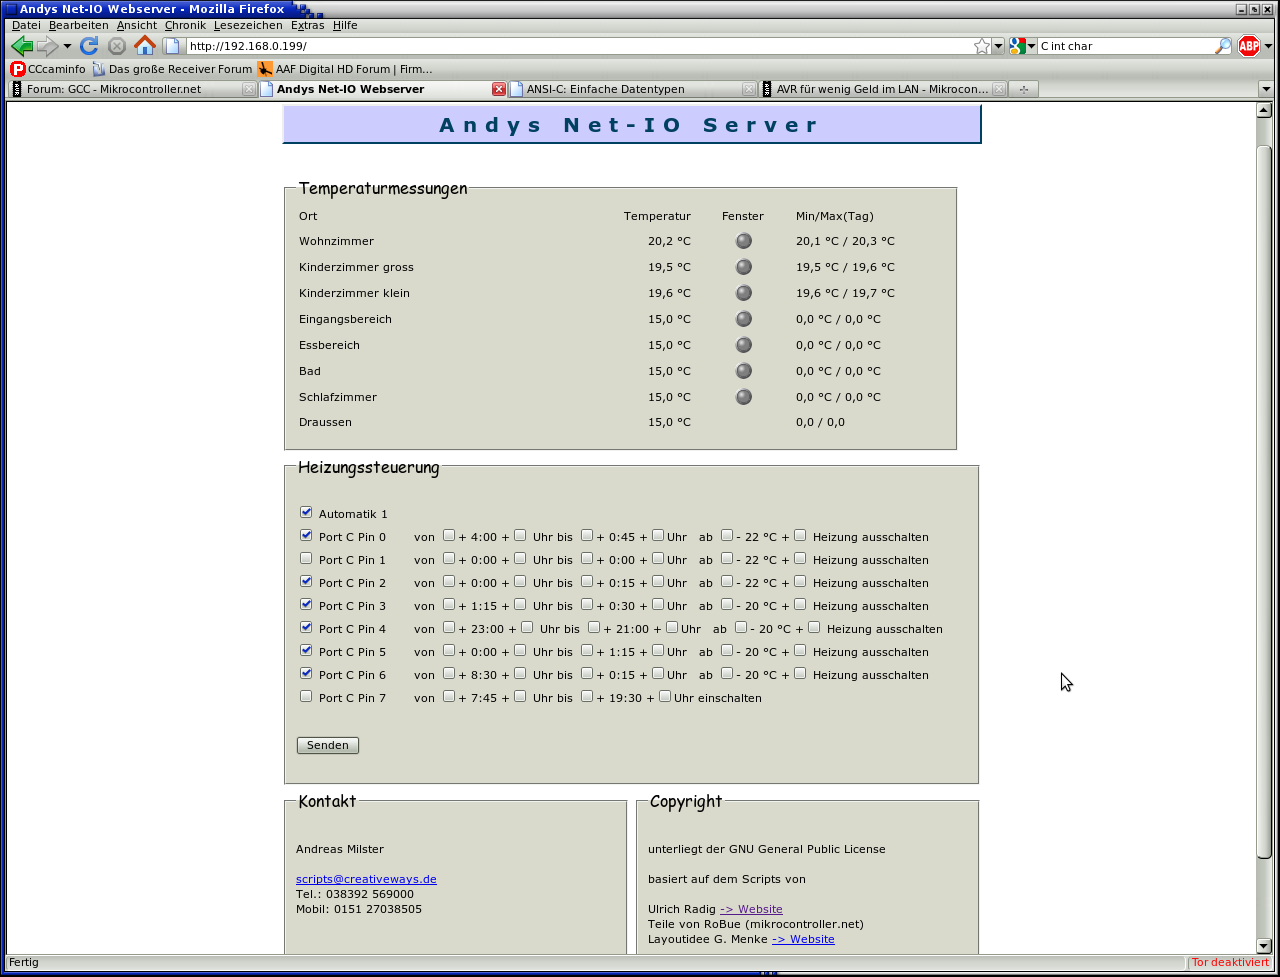
Task: Uncheck the Port C Pin 0 checkbox
Action: click(x=306, y=535)
